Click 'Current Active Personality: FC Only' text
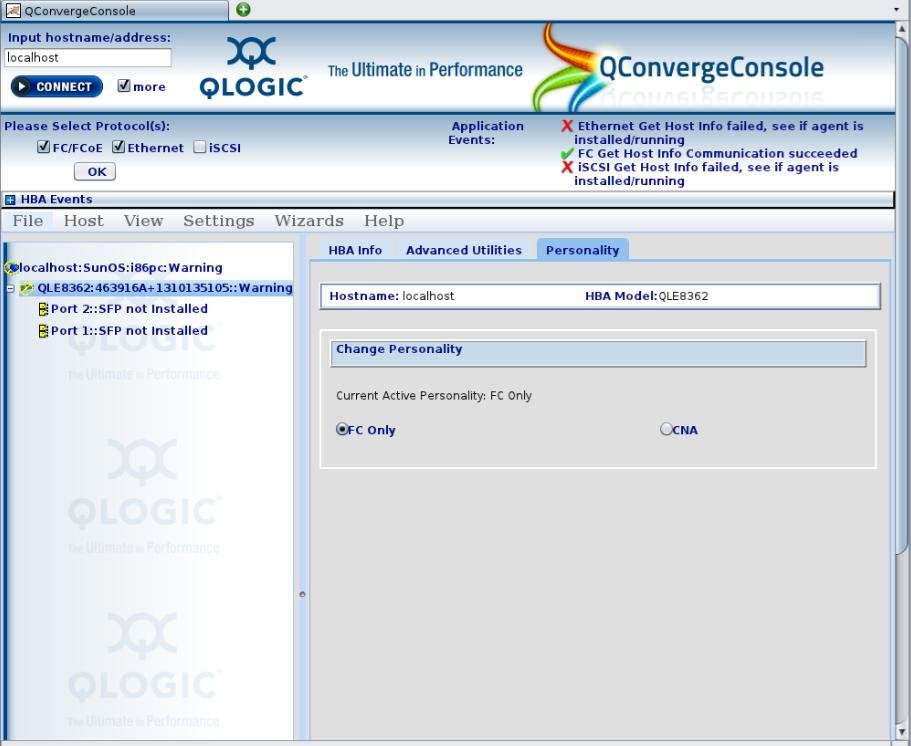911x746 pixels. click(434, 396)
